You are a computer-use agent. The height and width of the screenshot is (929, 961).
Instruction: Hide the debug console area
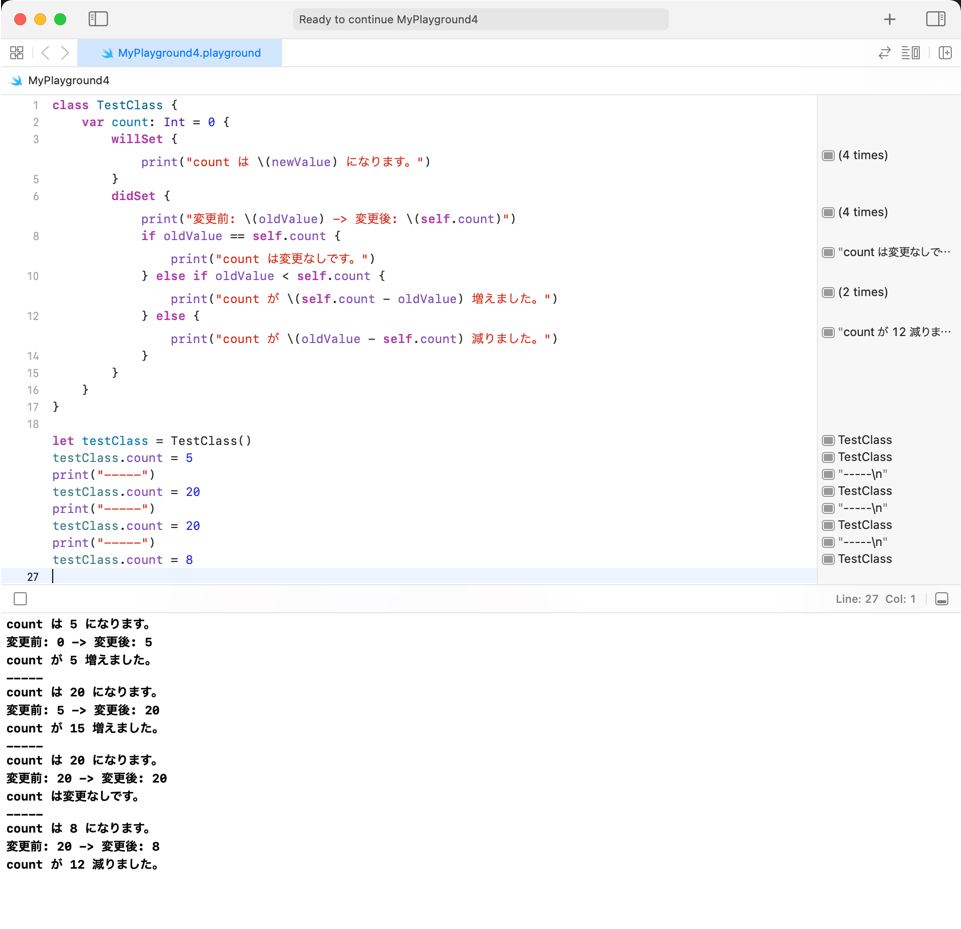(x=941, y=599)
